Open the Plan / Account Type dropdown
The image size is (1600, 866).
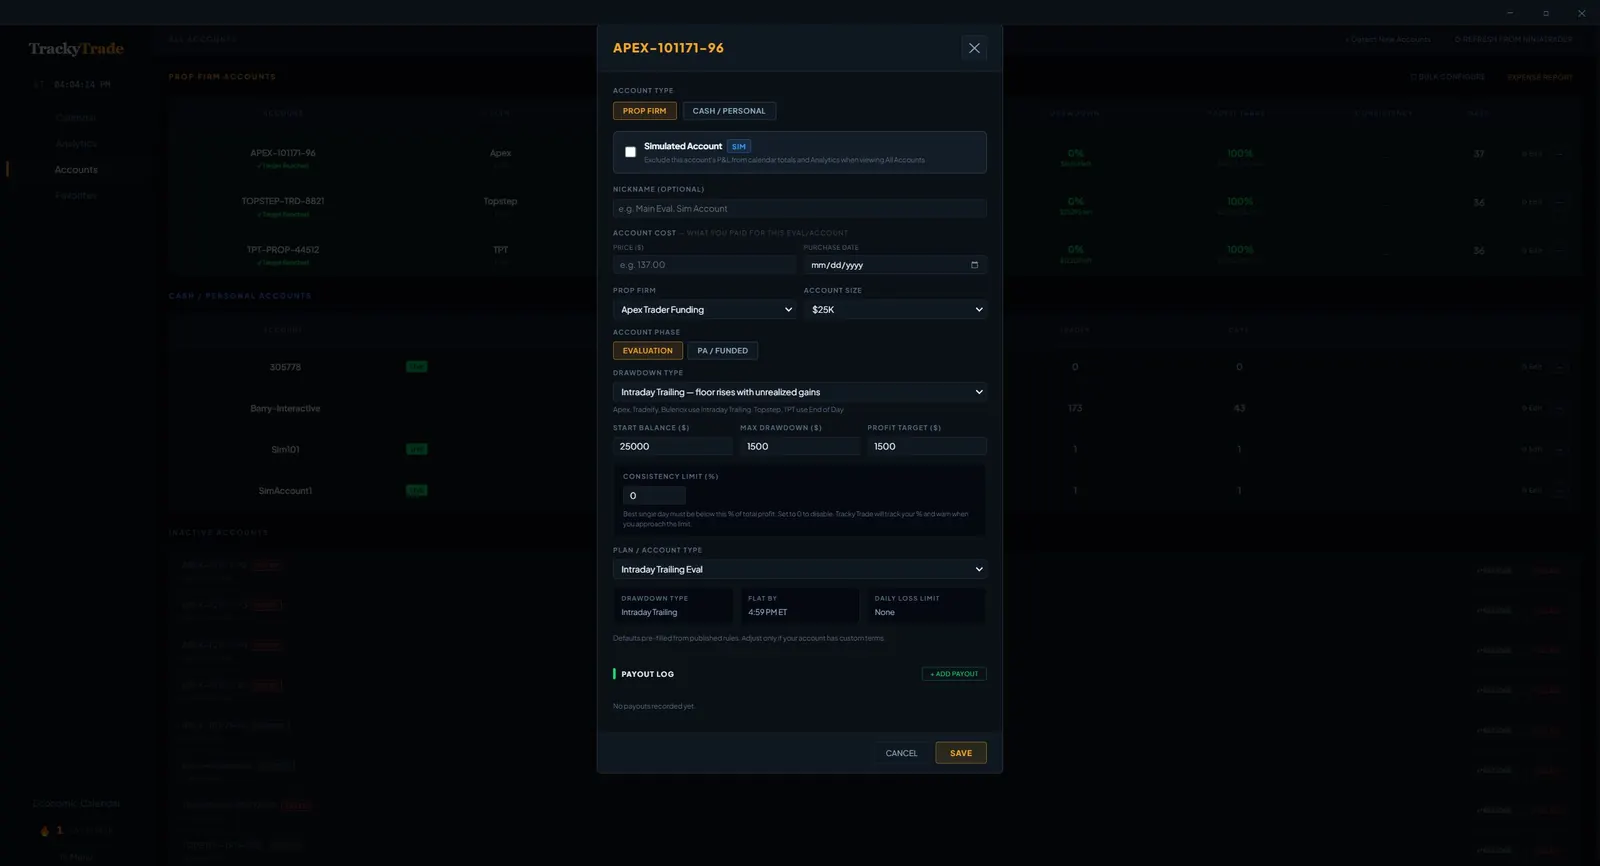[x=800, y=569]
